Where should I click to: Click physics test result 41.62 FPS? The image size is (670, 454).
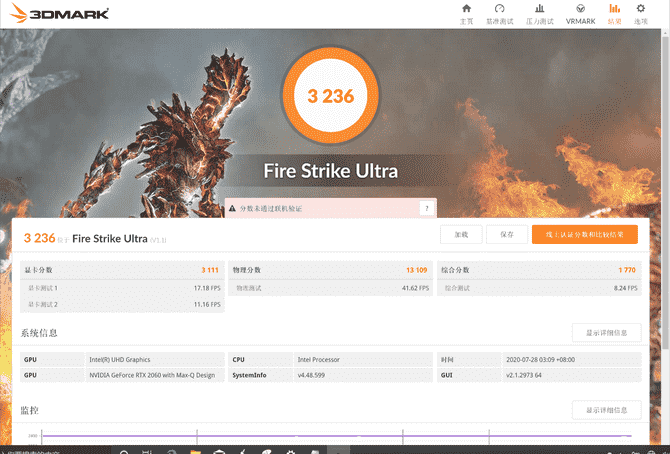click(415, 288)
